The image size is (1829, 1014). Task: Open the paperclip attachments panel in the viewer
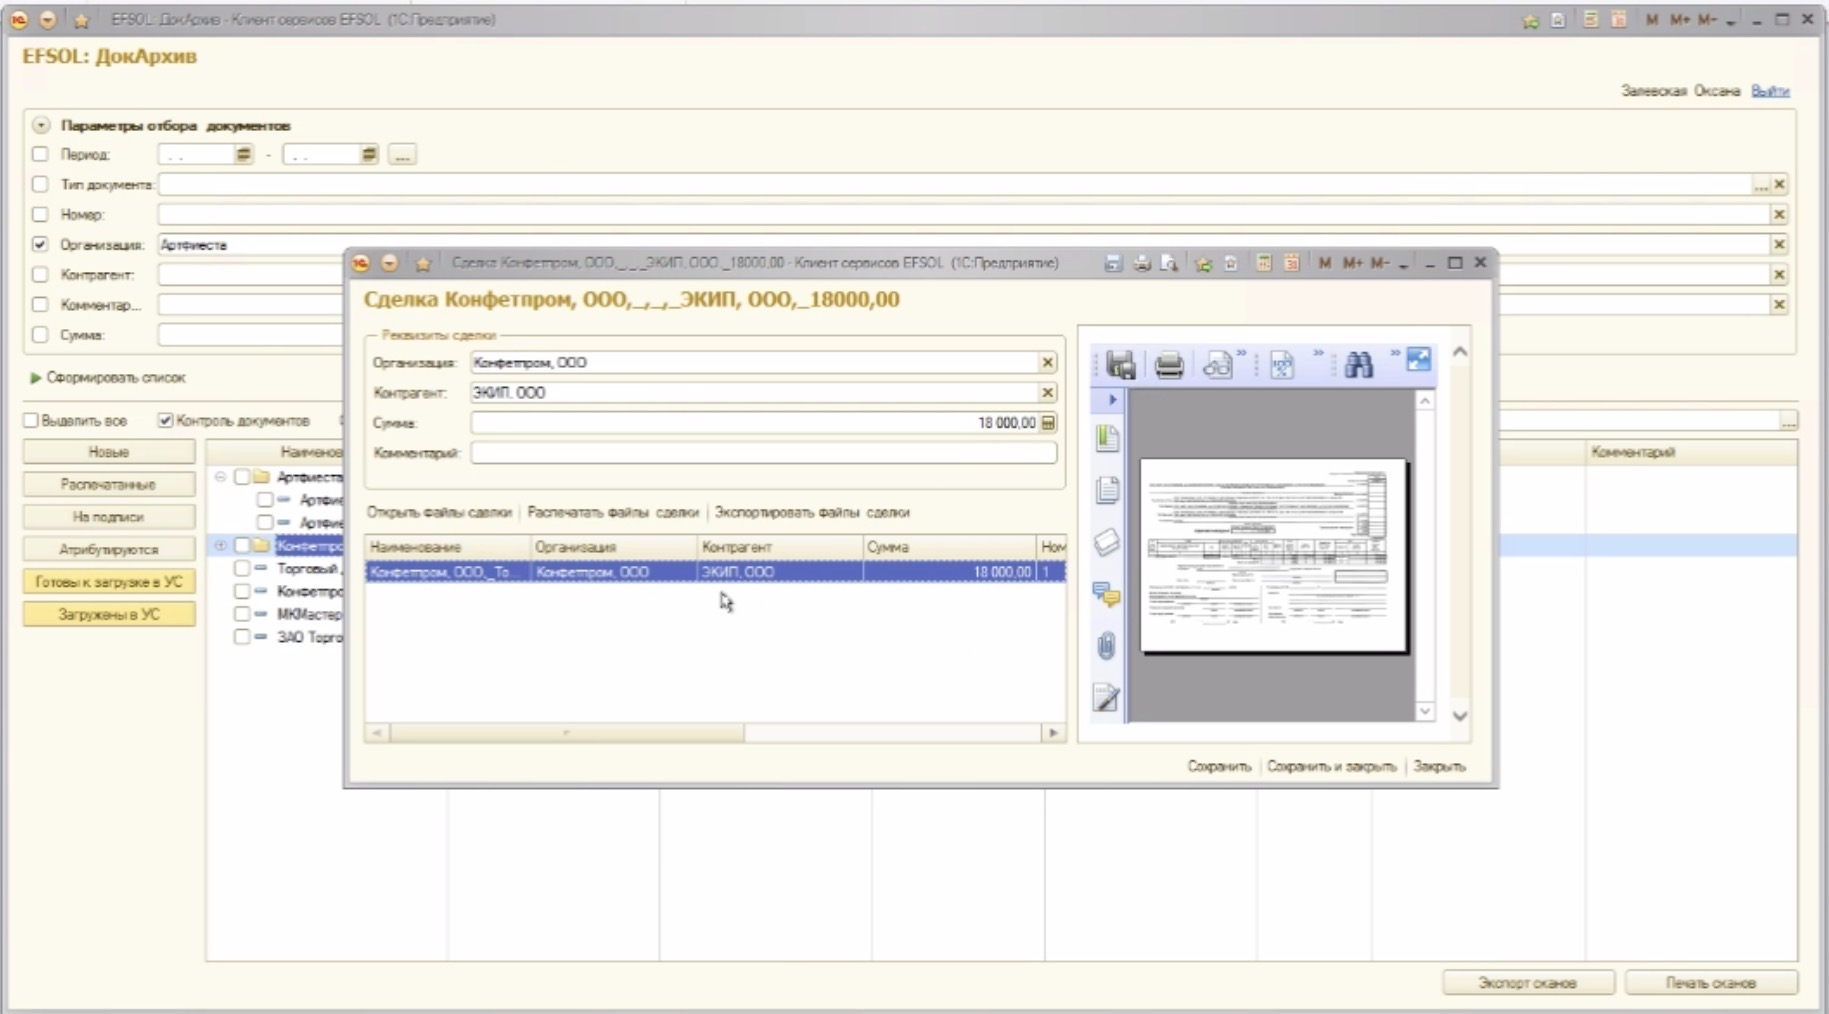[x=1106, y=646]
